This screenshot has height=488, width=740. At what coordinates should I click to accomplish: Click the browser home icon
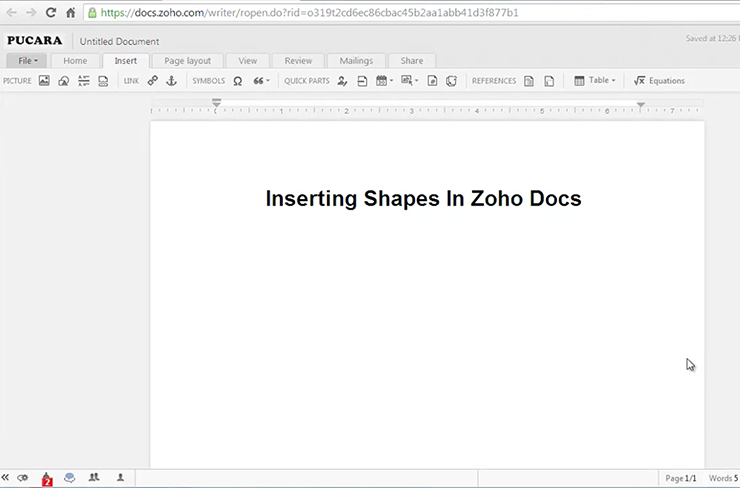[x=71, y=13]
